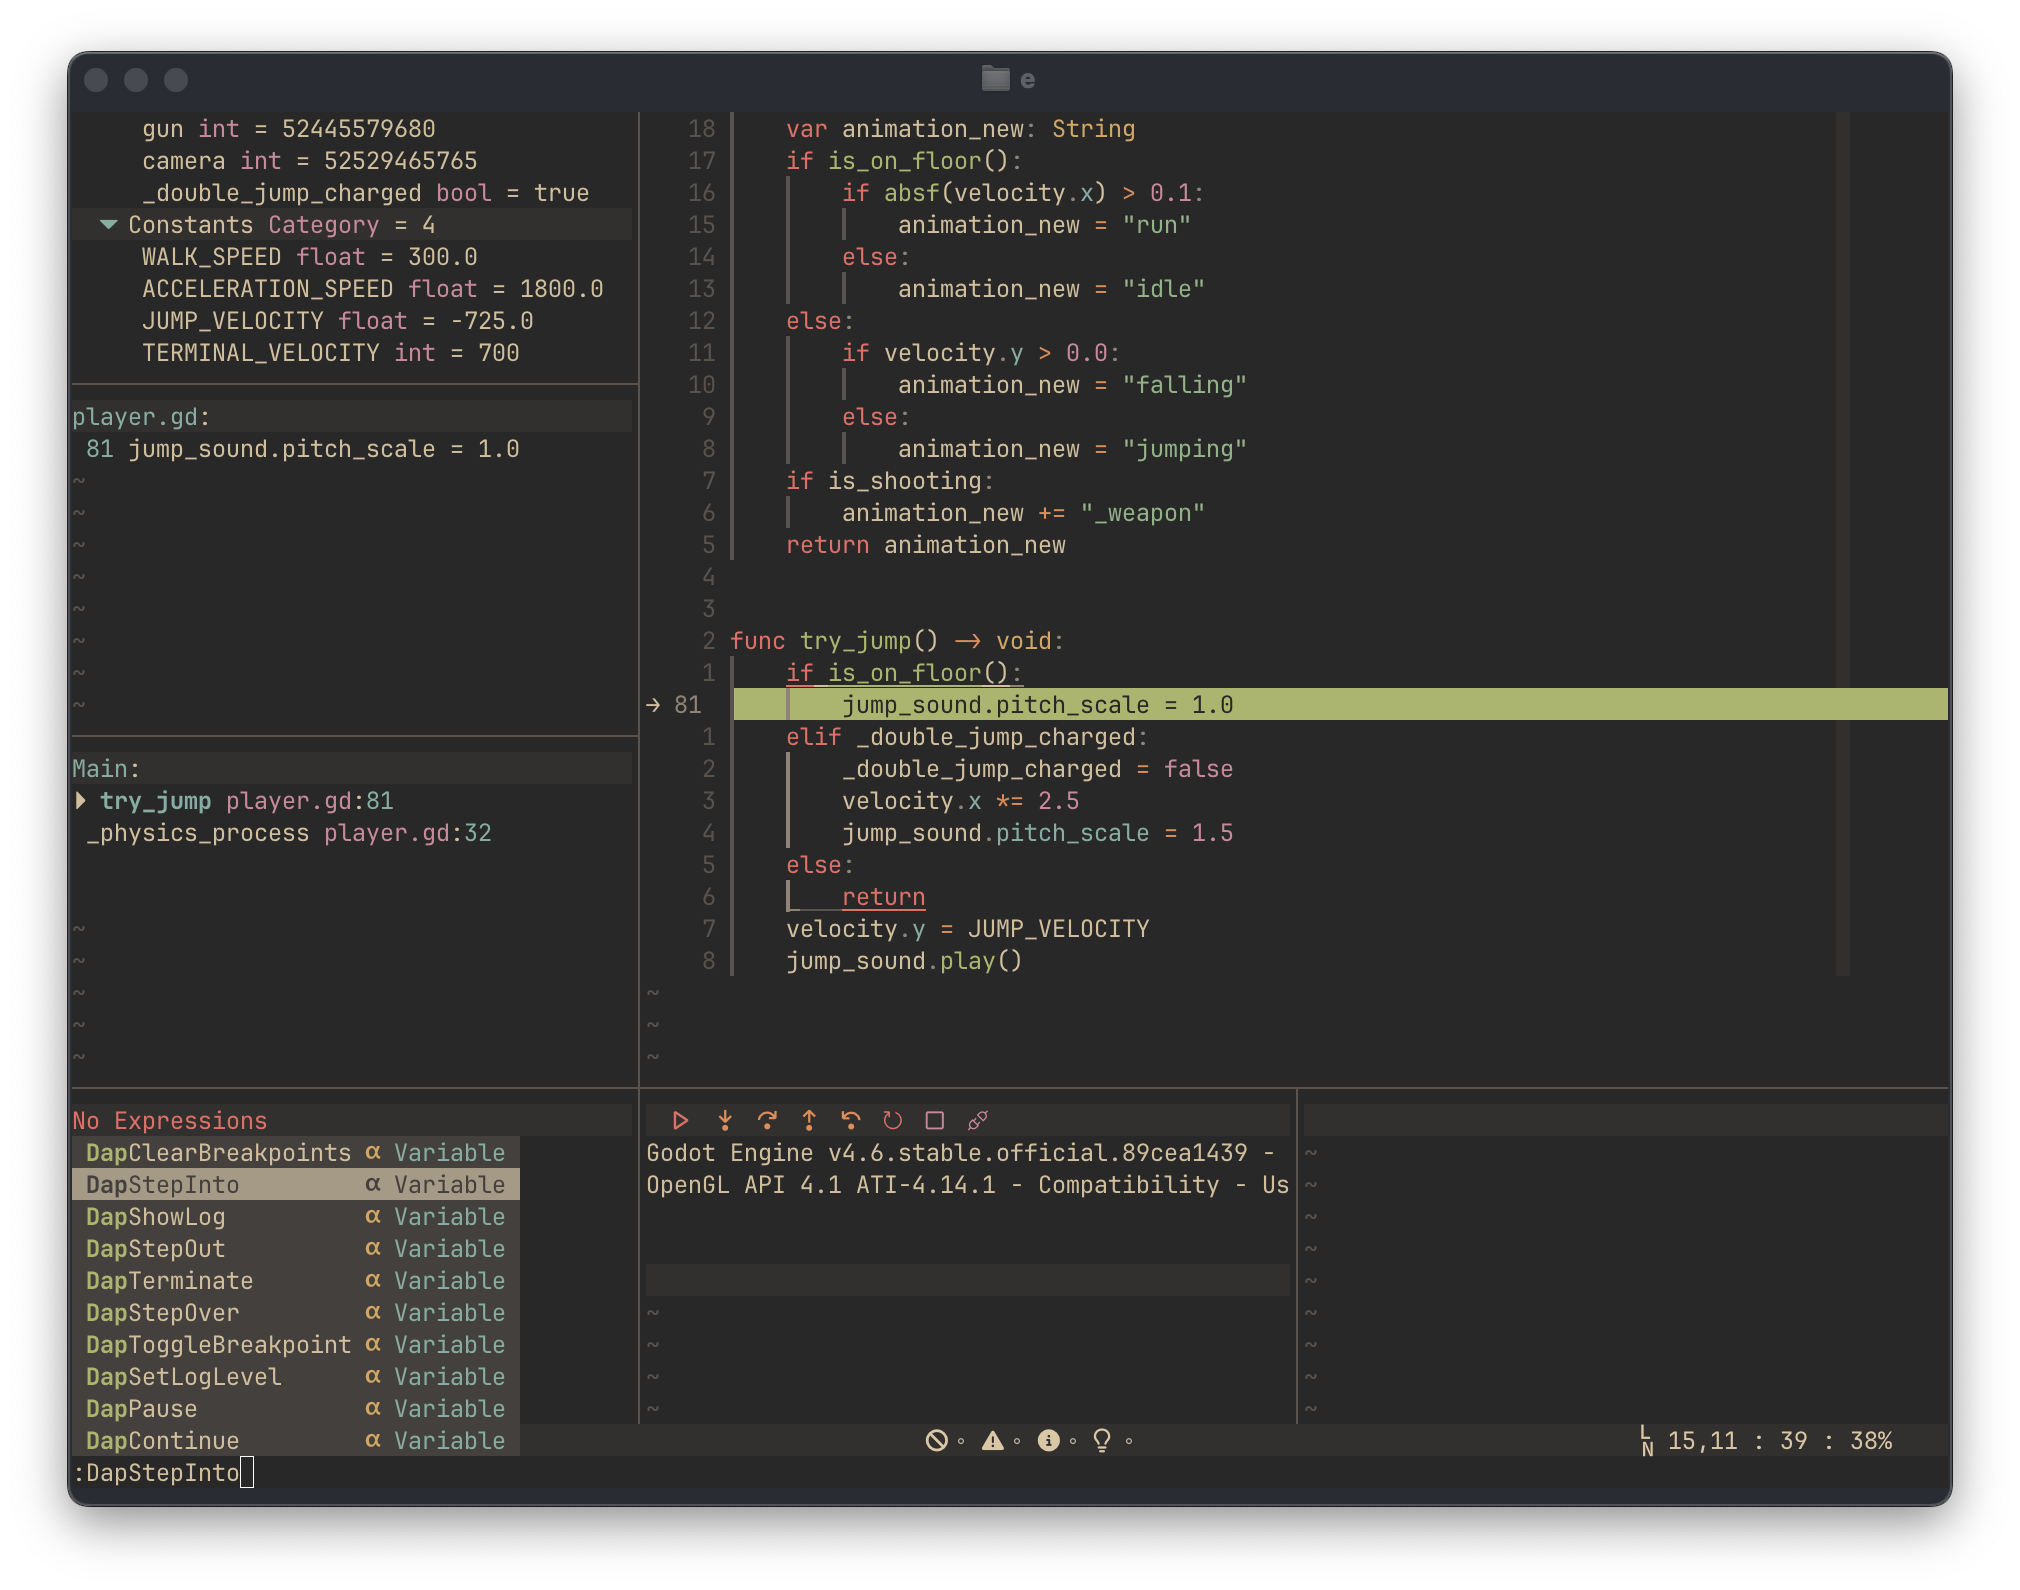
Task: Click the info circle icon in statusline
Action: click(x=1048, y=1440)
